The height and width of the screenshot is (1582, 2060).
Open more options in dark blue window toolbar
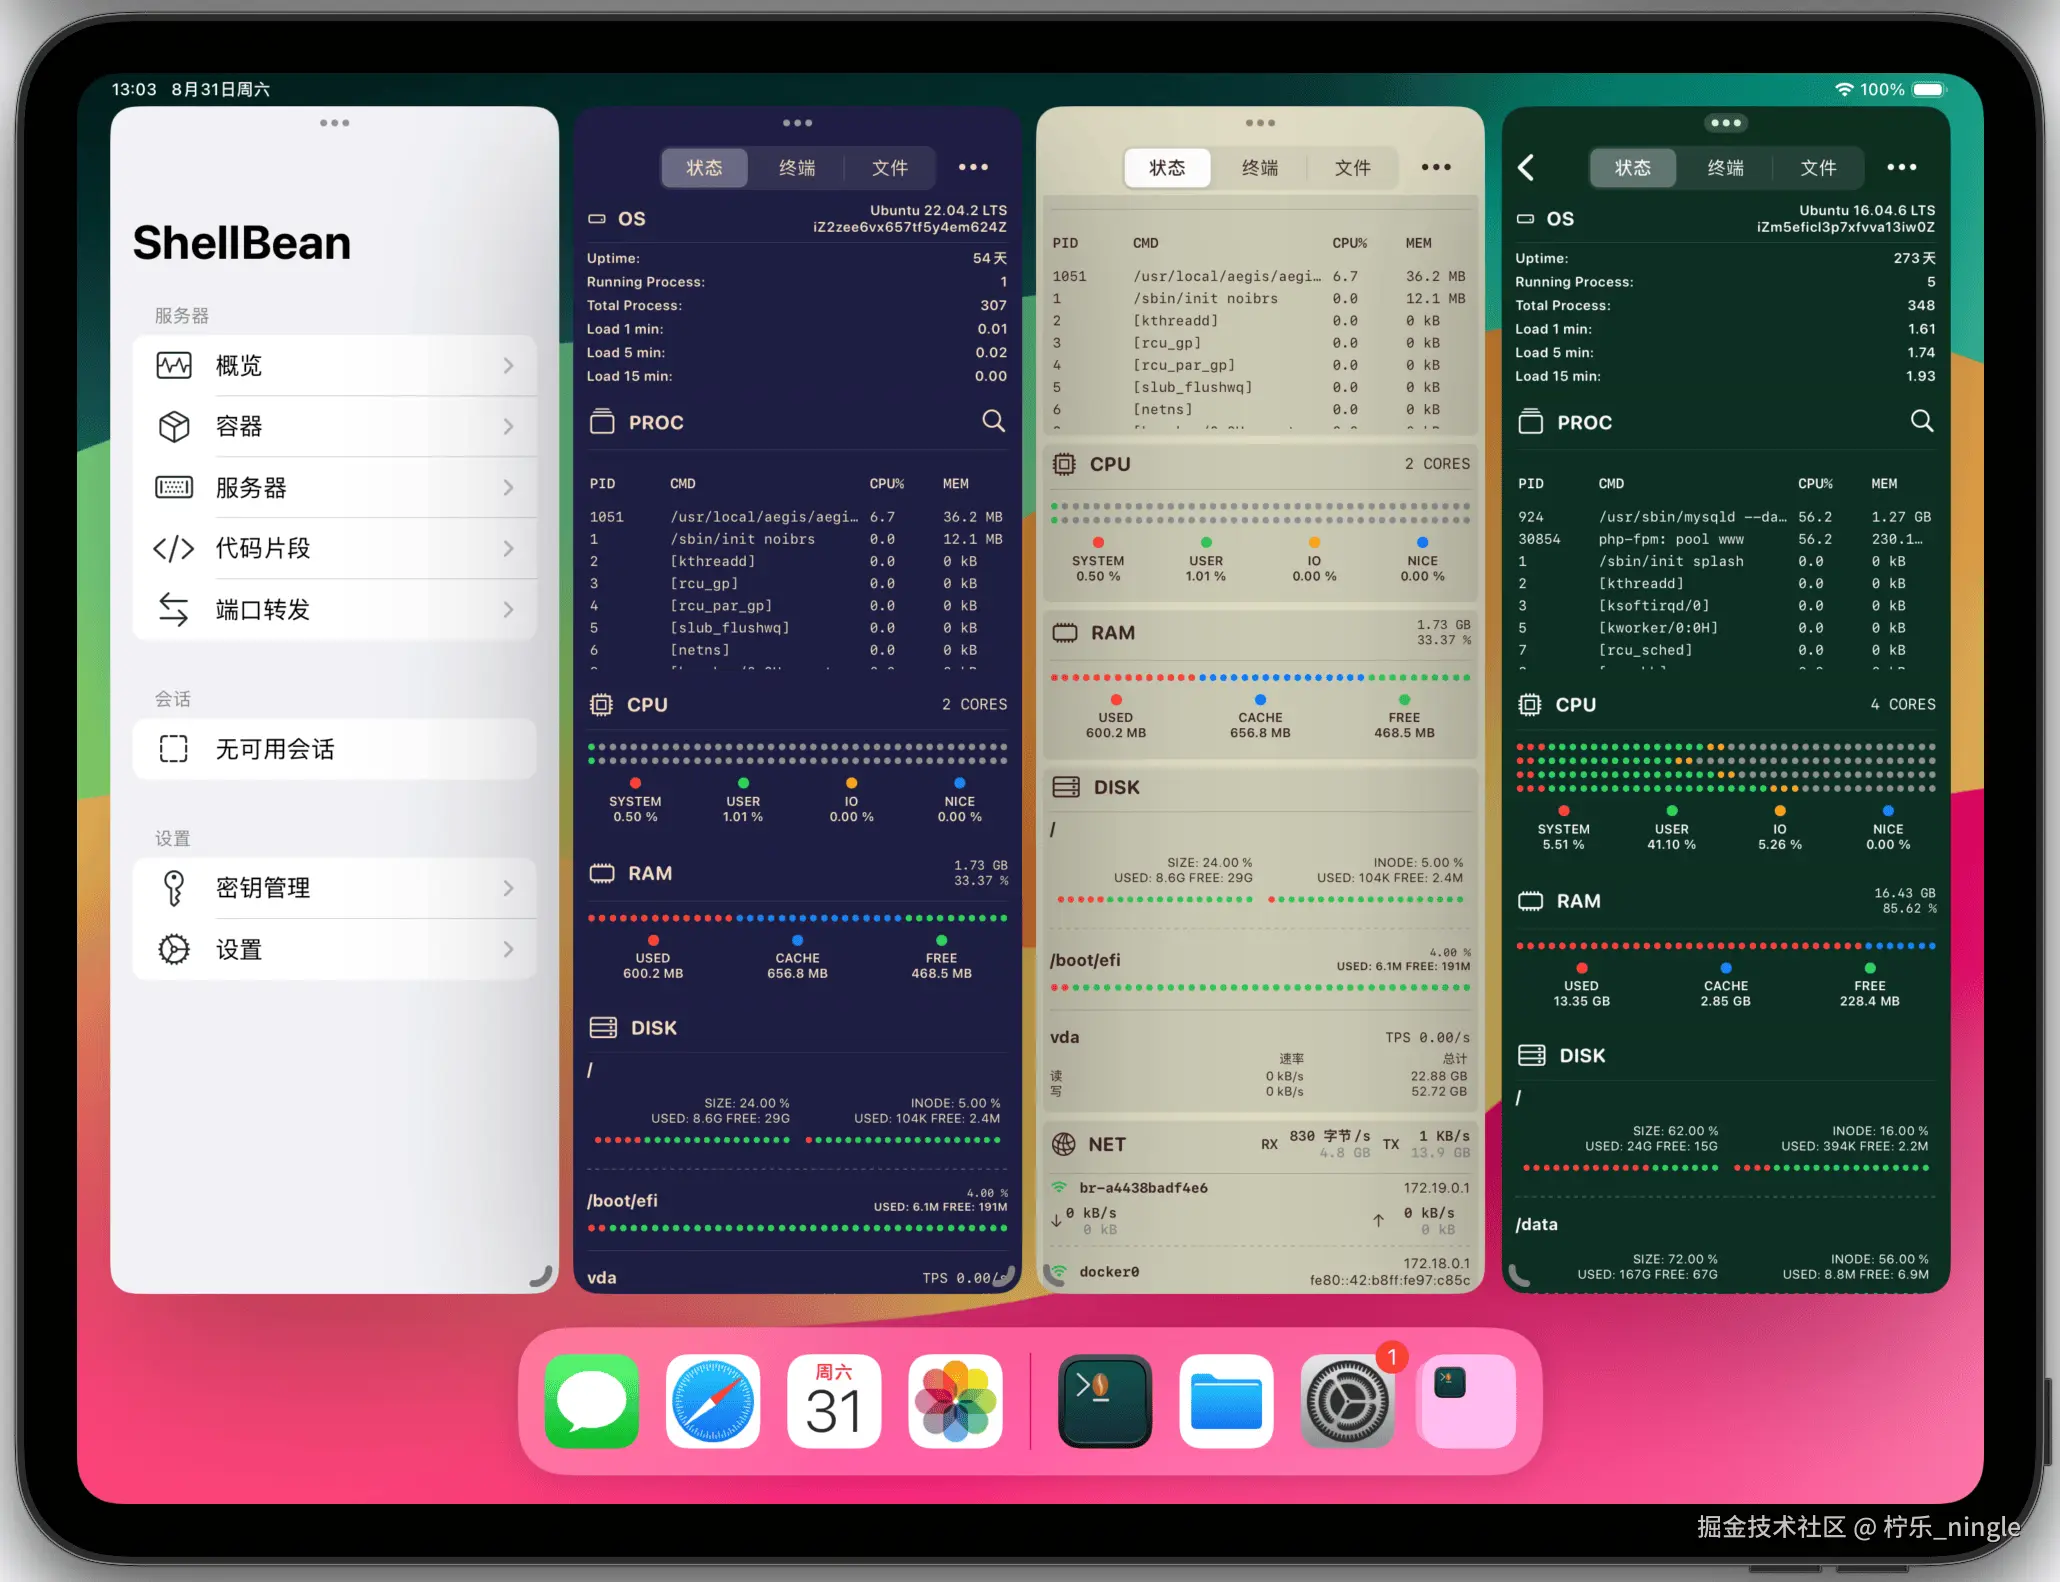[x=972, y=168]
